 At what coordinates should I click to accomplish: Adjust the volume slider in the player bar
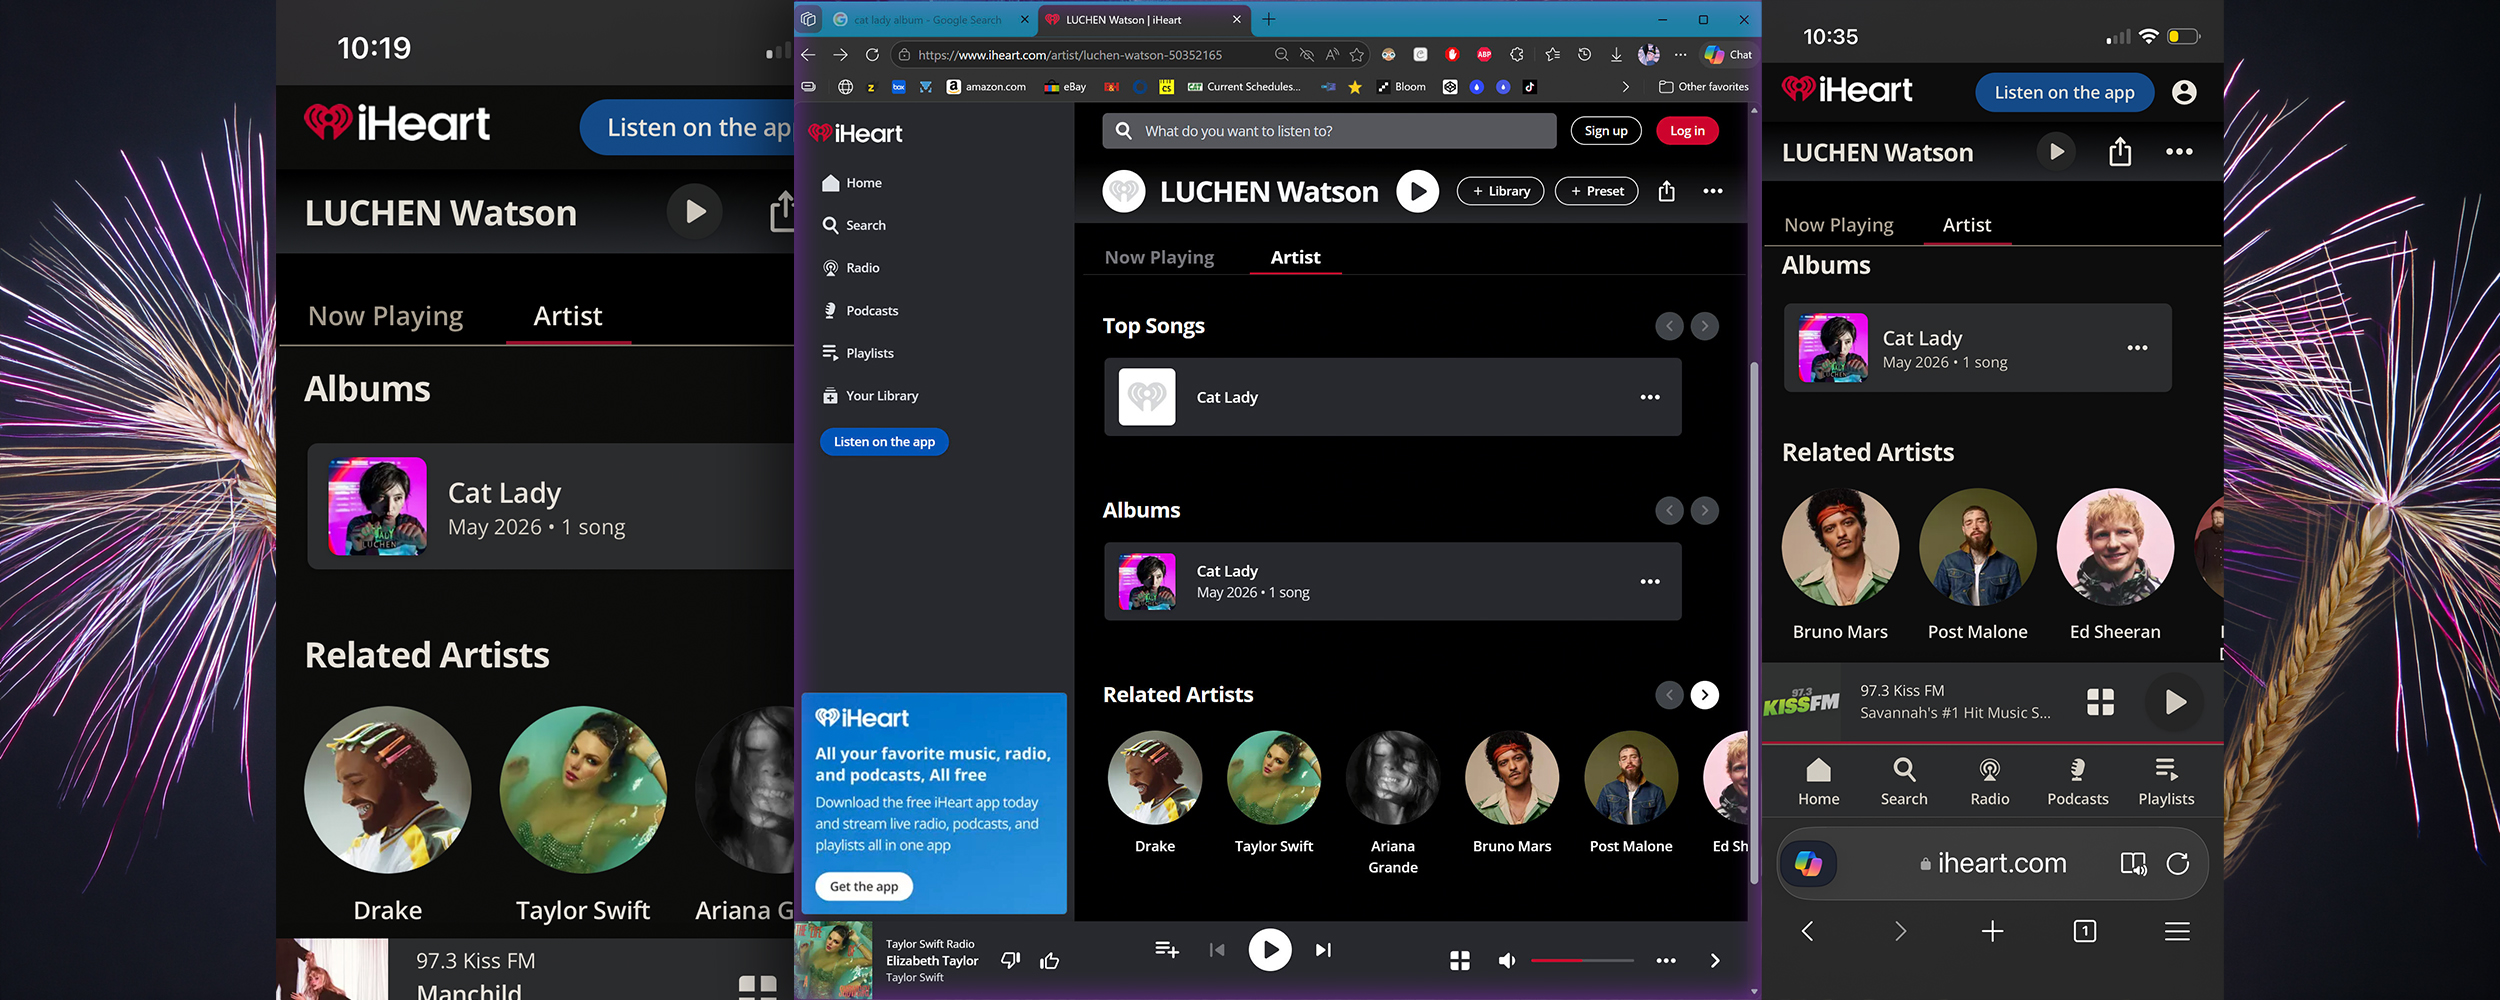tap(1582, 961)
